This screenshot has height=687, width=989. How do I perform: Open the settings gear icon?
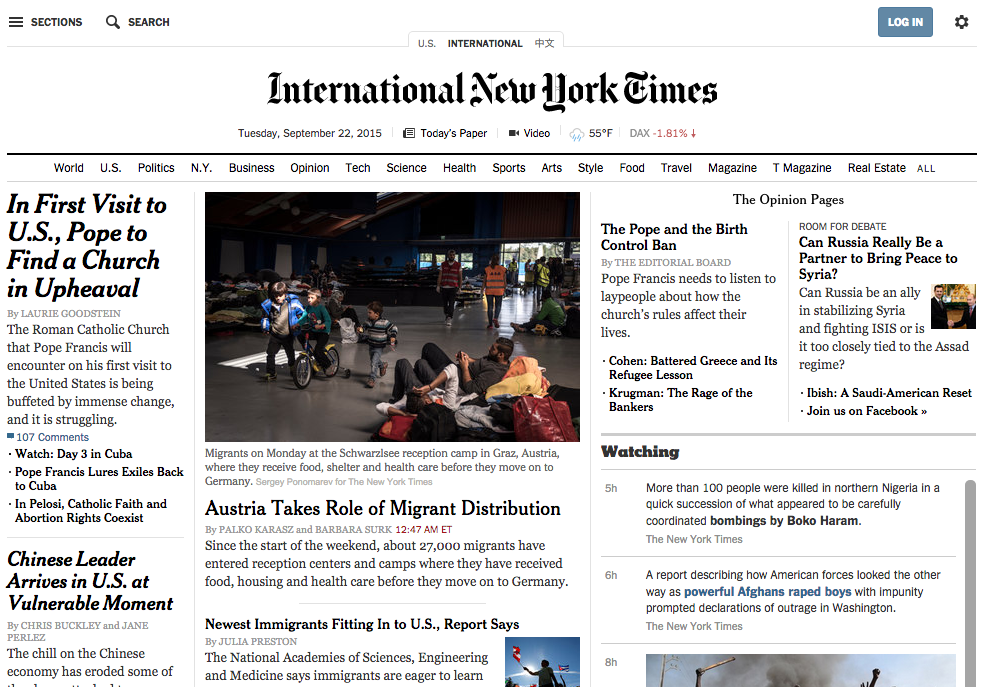tap(961, 22)
